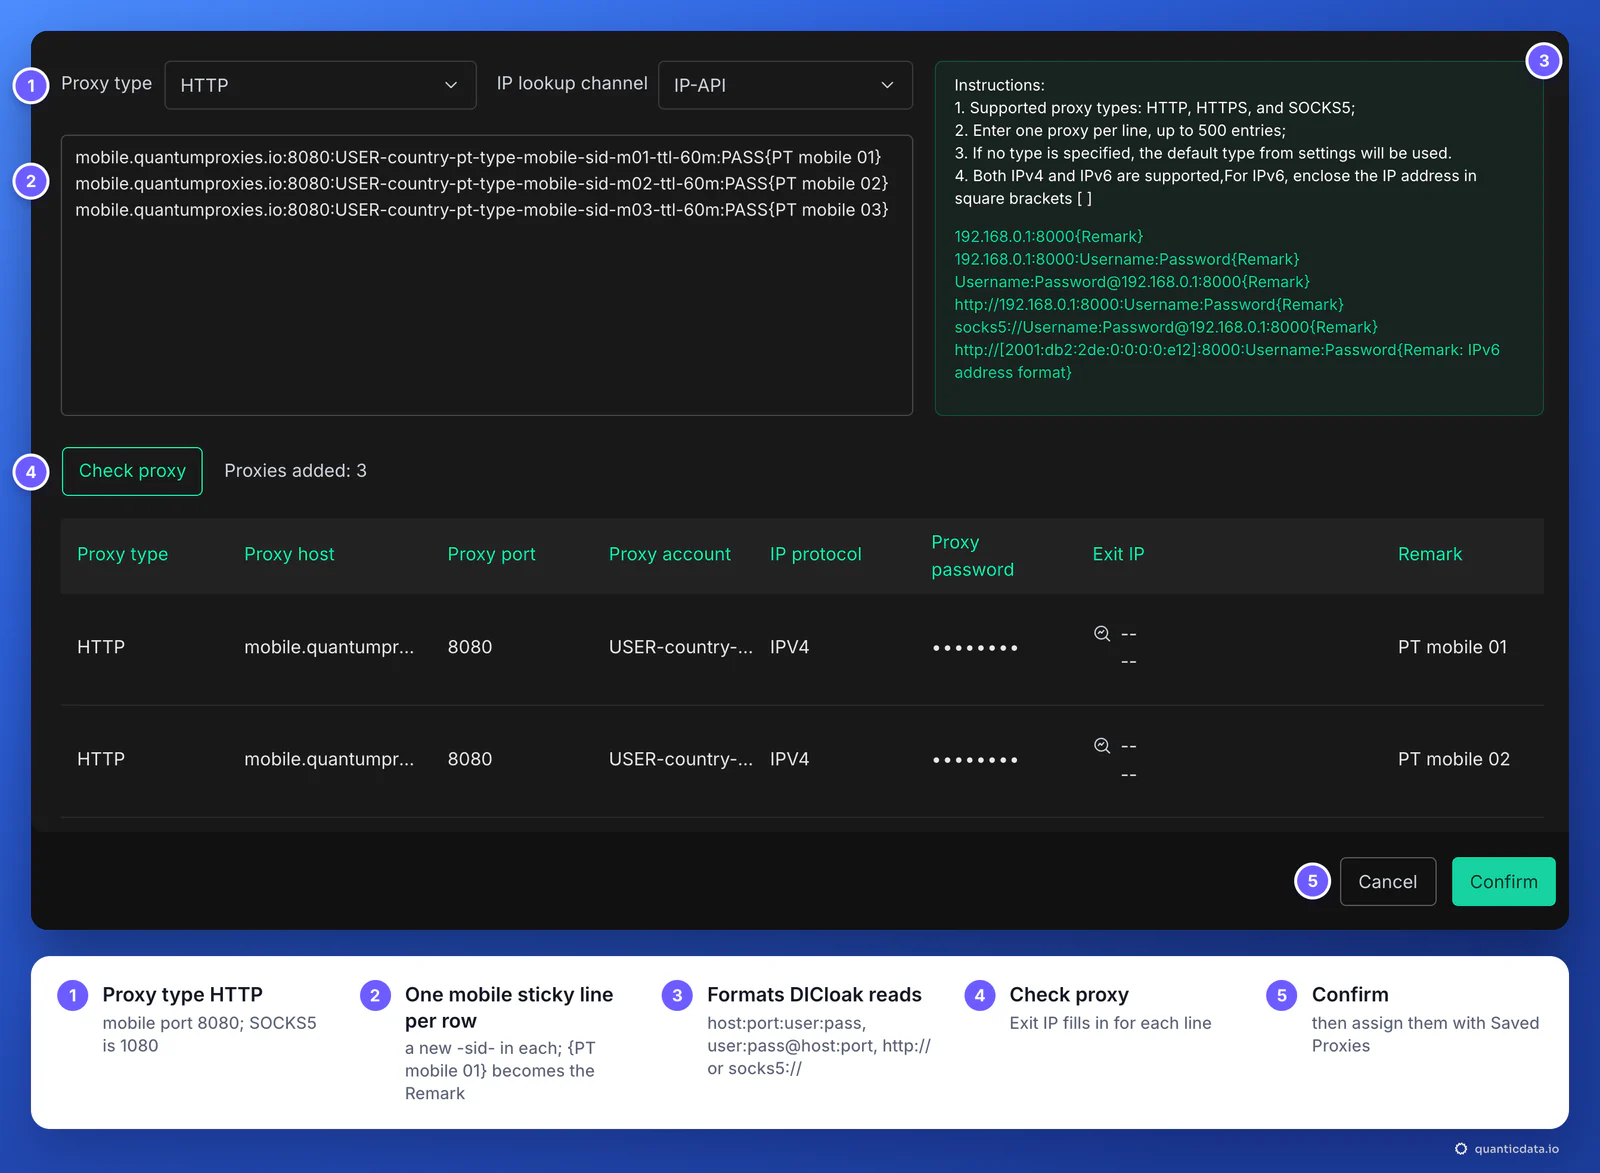1600x1173 pixels.
Task: Click the PT mobile 03 proxy line in the text area
Action: click(x=482, y=210)
